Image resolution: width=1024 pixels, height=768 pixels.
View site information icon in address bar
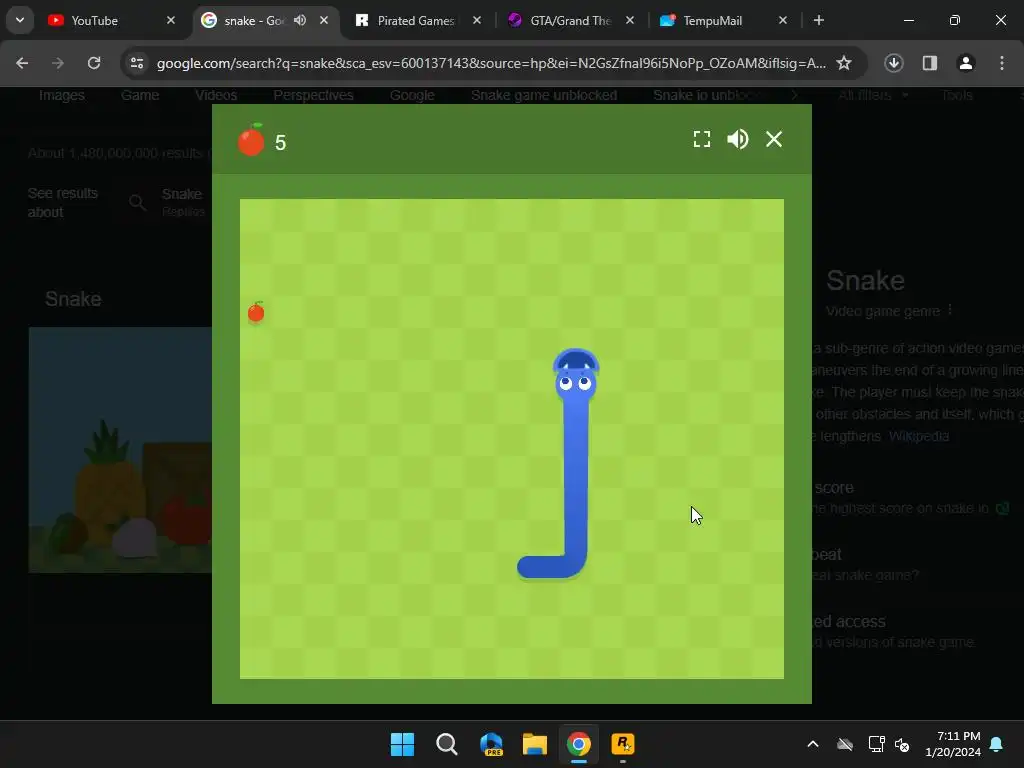point(137,63)
